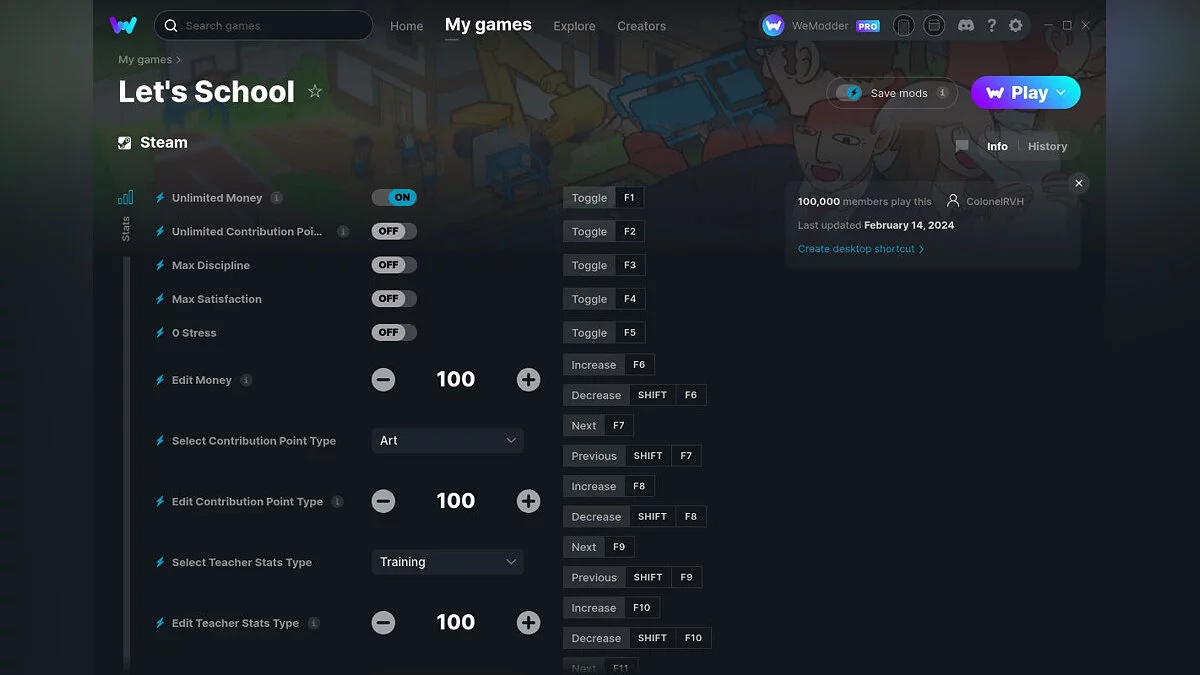Click the Steam platform icon
This screenshot has width=1200, height=675.
pos(125,143)
